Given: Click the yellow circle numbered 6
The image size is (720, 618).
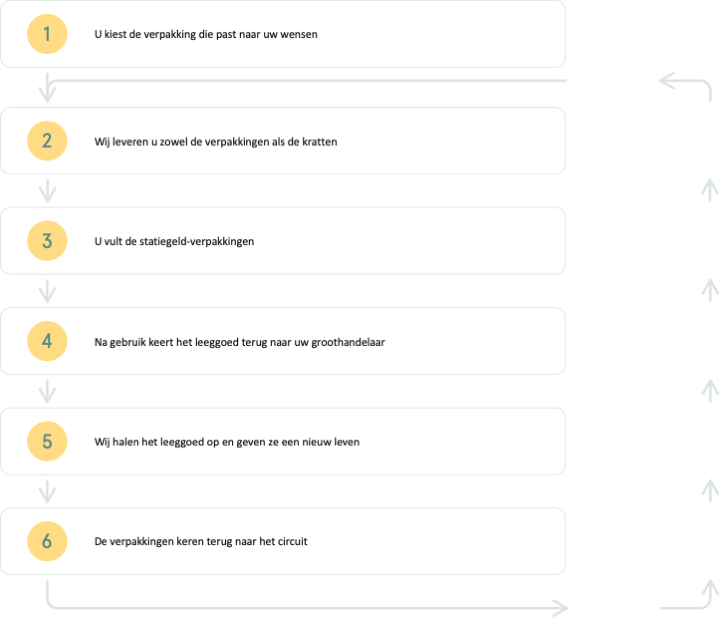Looking at the screenshot, I should click(x=47, y=541).
